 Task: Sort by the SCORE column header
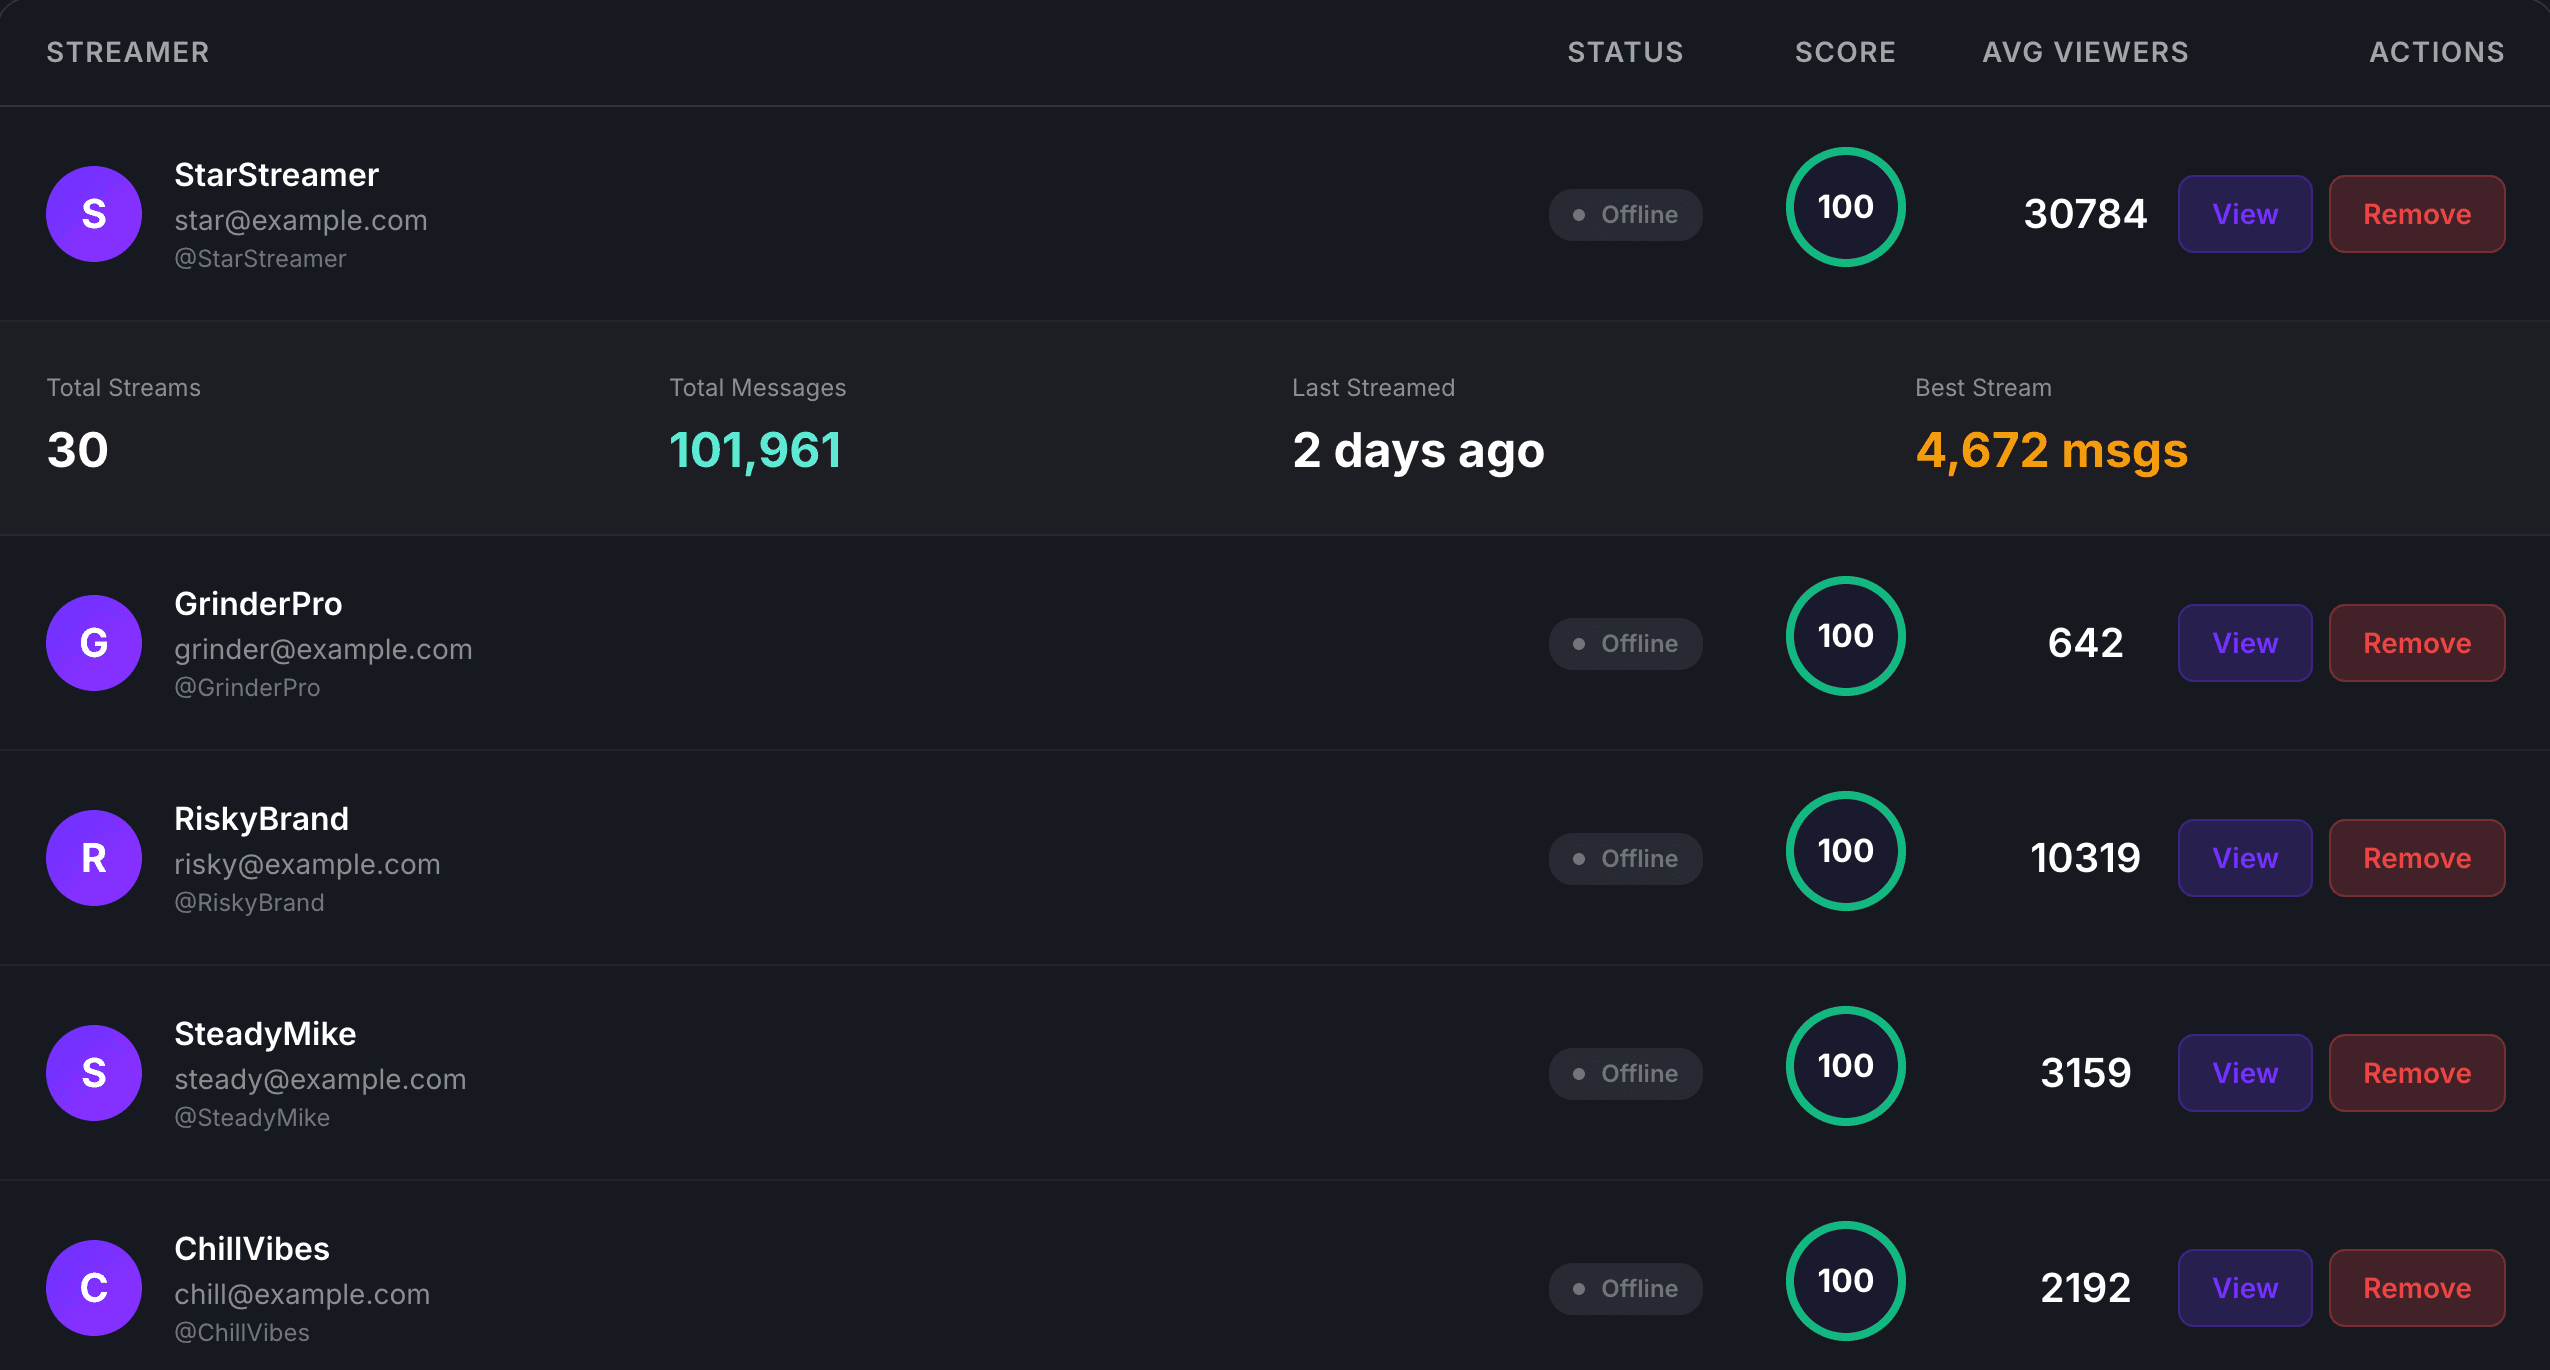(1844, 52)
